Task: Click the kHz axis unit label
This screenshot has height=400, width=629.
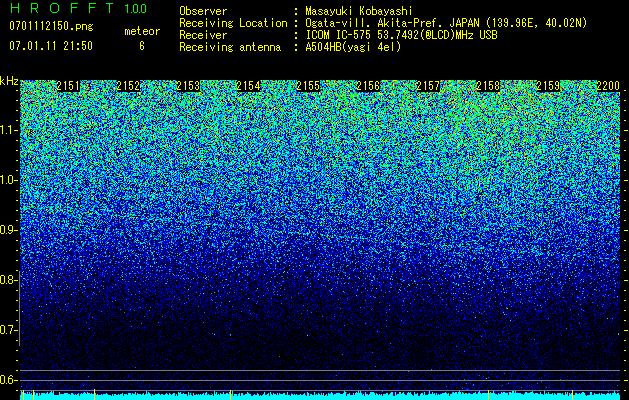Action: click(x=9, y=82)
